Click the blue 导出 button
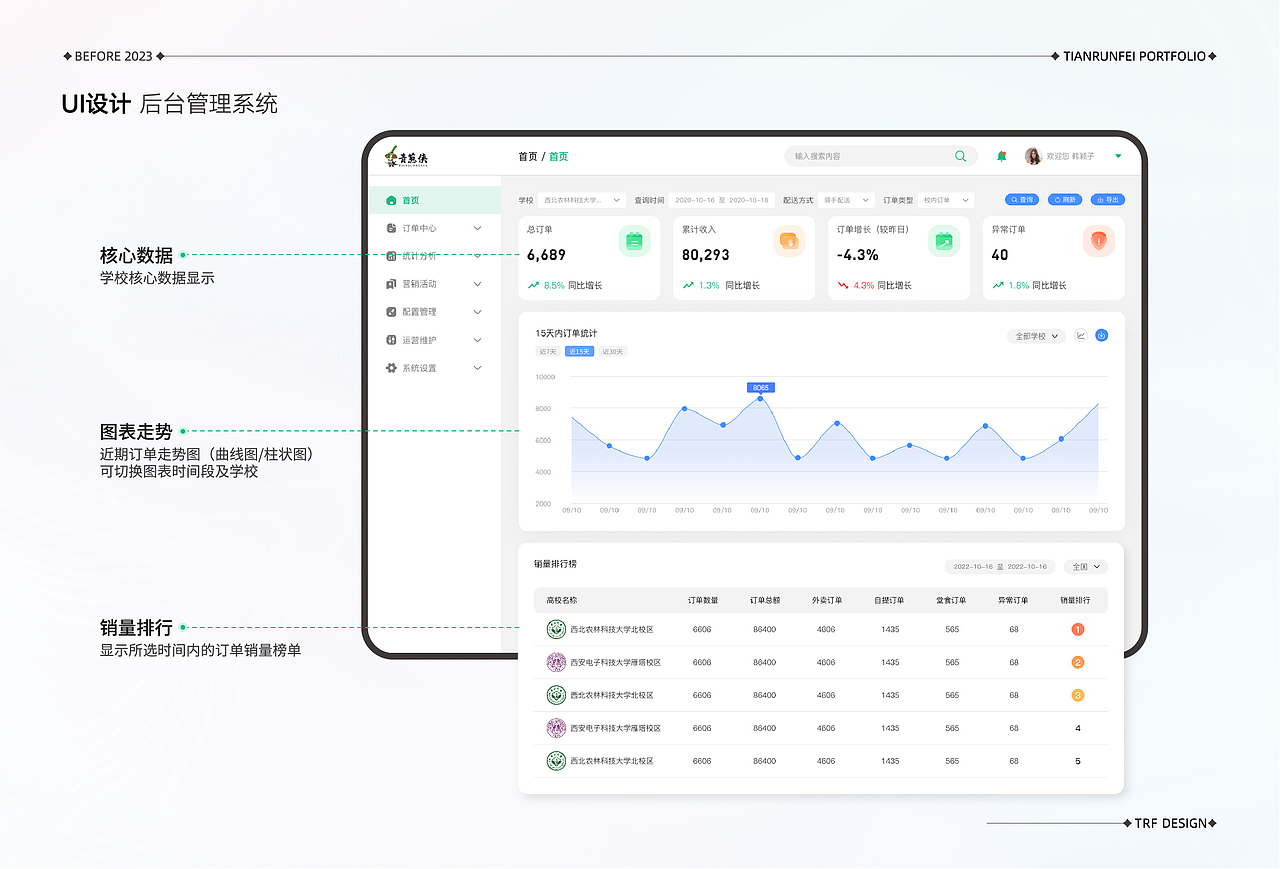 [1108, 200]
